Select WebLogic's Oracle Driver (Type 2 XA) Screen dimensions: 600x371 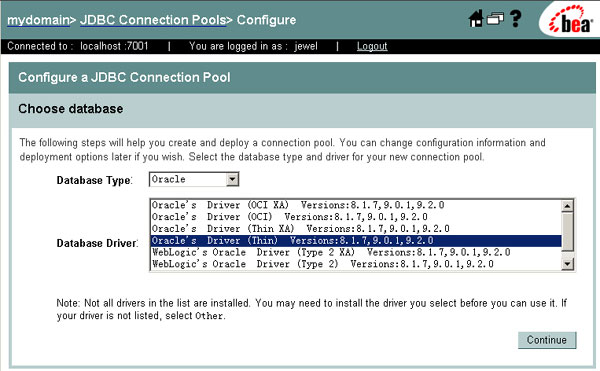pyautogui.click(x=356, y=252)
